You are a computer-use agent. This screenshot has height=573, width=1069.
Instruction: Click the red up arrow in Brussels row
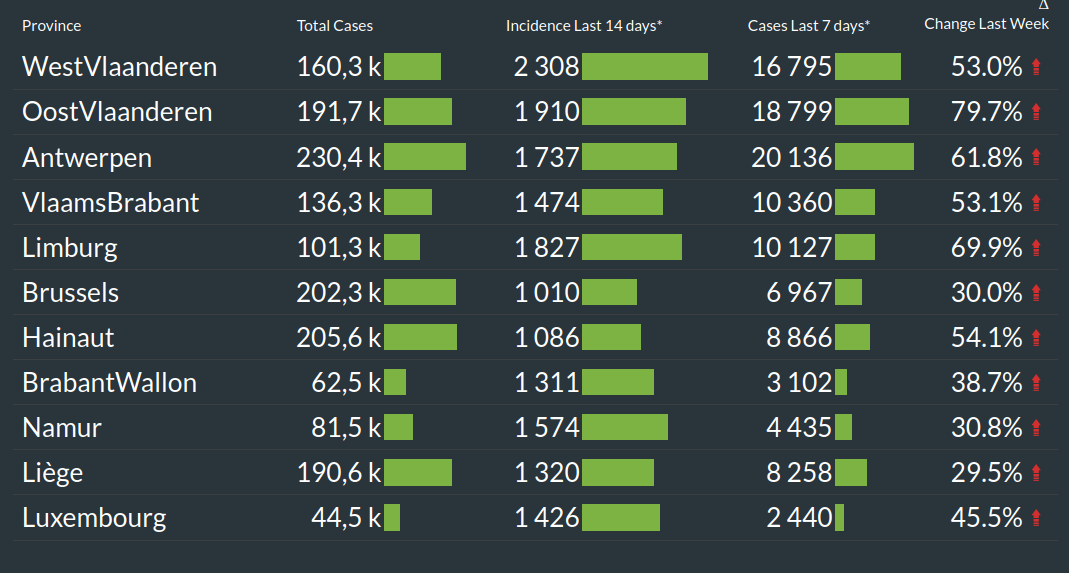pos(1036,293)
